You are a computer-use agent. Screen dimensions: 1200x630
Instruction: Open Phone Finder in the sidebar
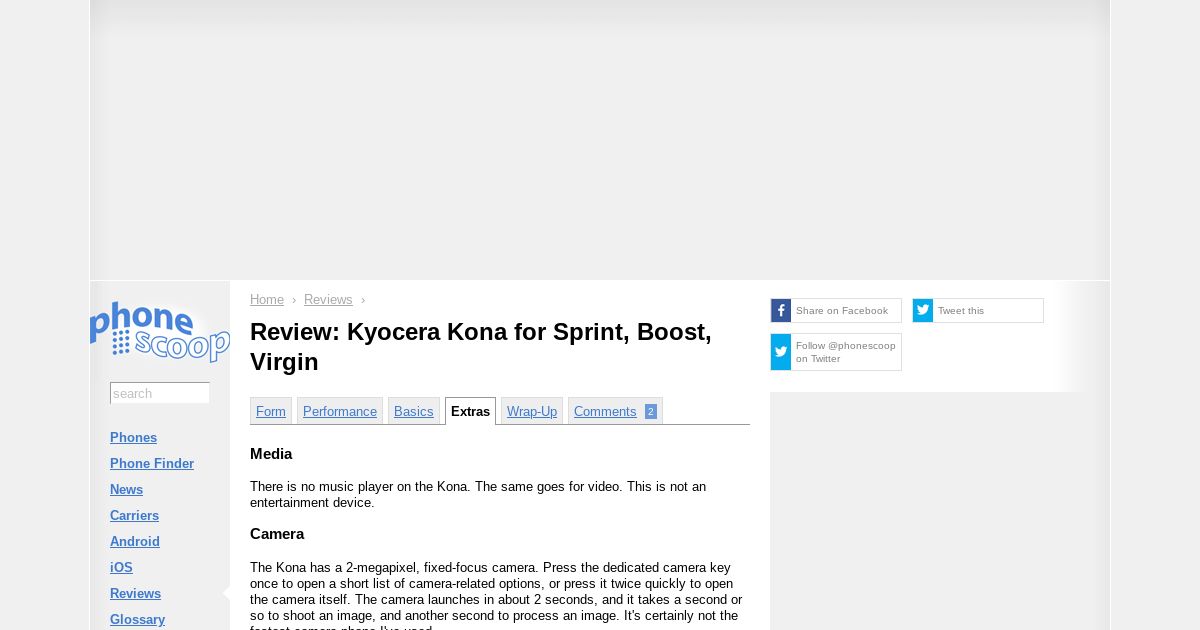[152, 464]
